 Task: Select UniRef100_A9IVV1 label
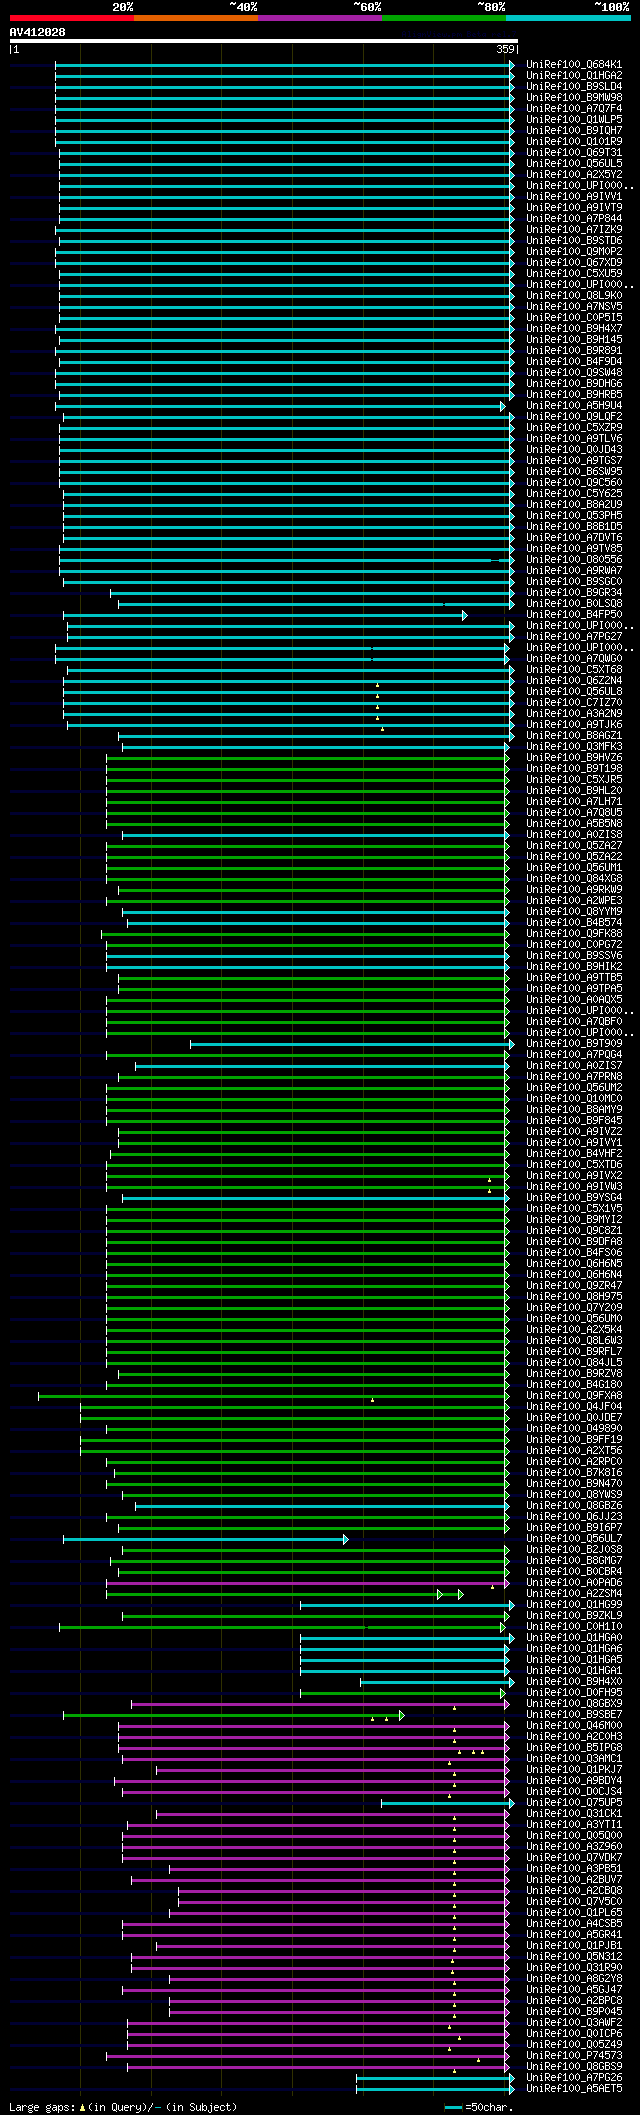pyautogui.click(x=574, y=196)
